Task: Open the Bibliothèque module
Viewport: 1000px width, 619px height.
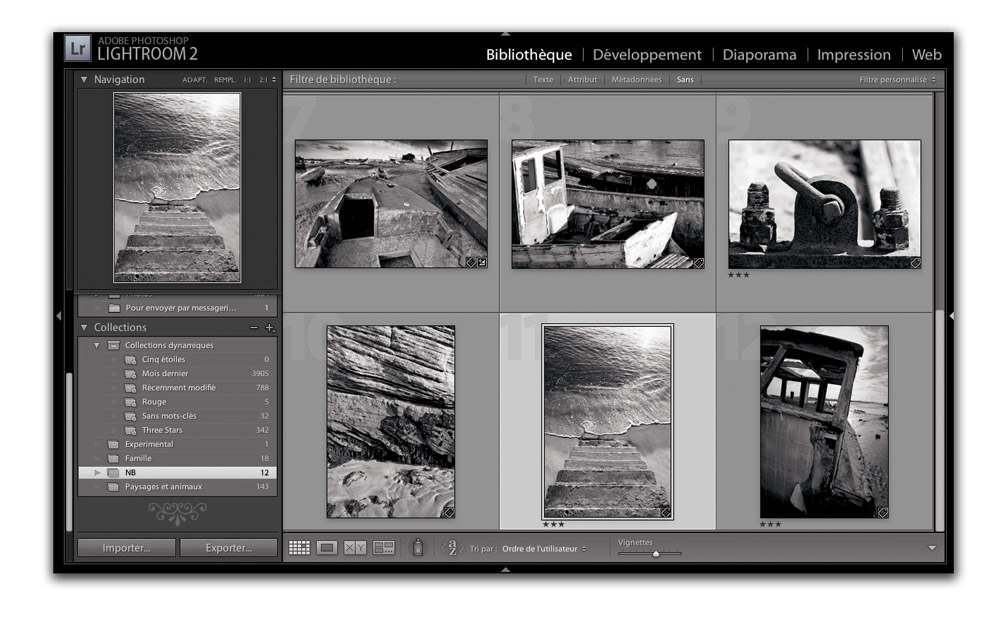Action: coord(529,55)
